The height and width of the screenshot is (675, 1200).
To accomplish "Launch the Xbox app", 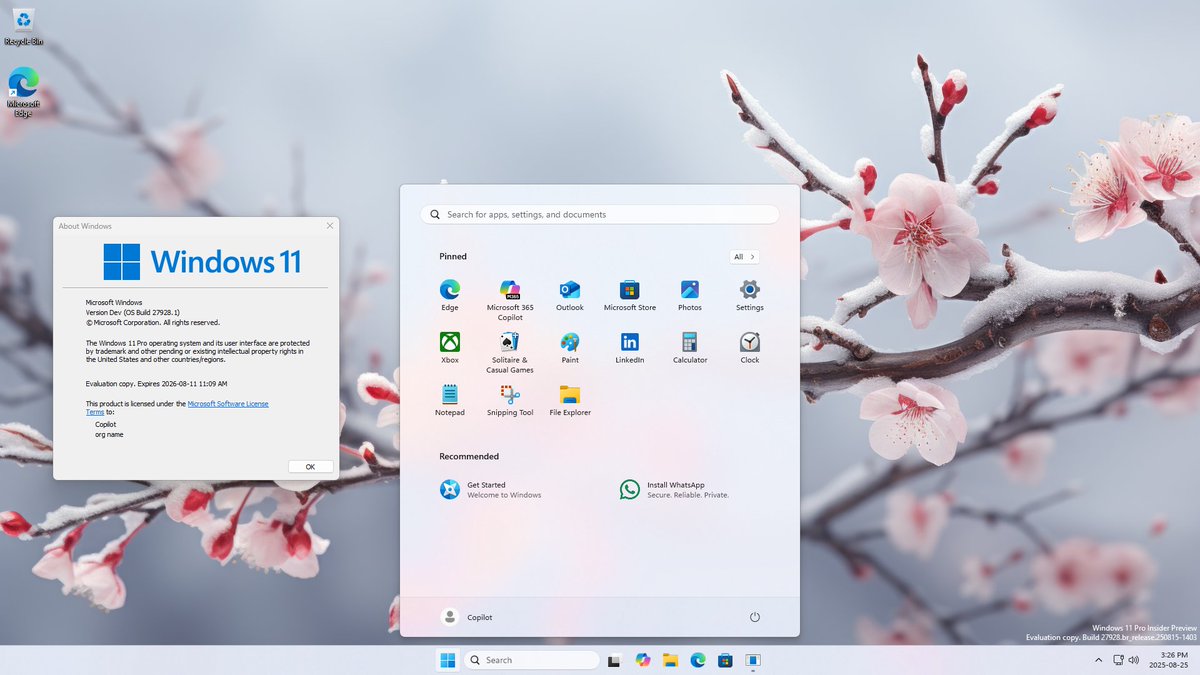I will (450, 347).
